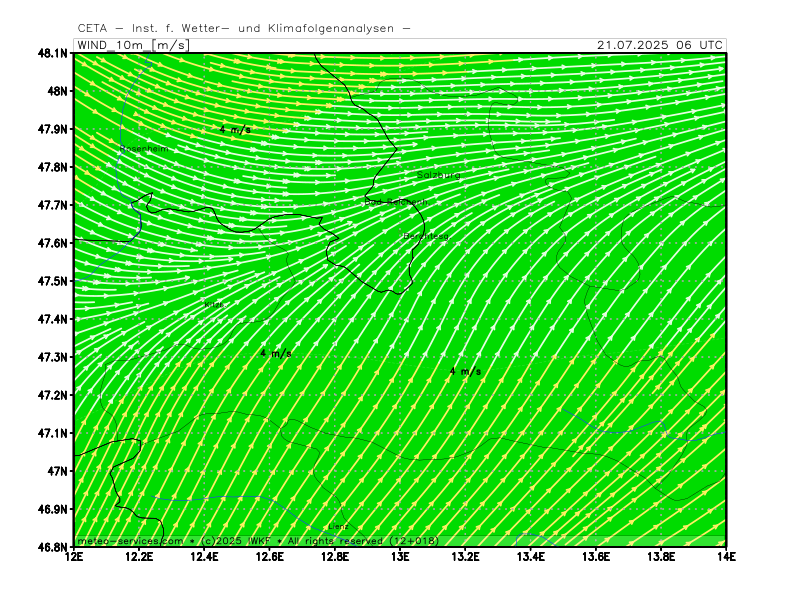800x600 pixels.
Task: Click the "12.4E" longitude tick label
Action: point(205,557)
